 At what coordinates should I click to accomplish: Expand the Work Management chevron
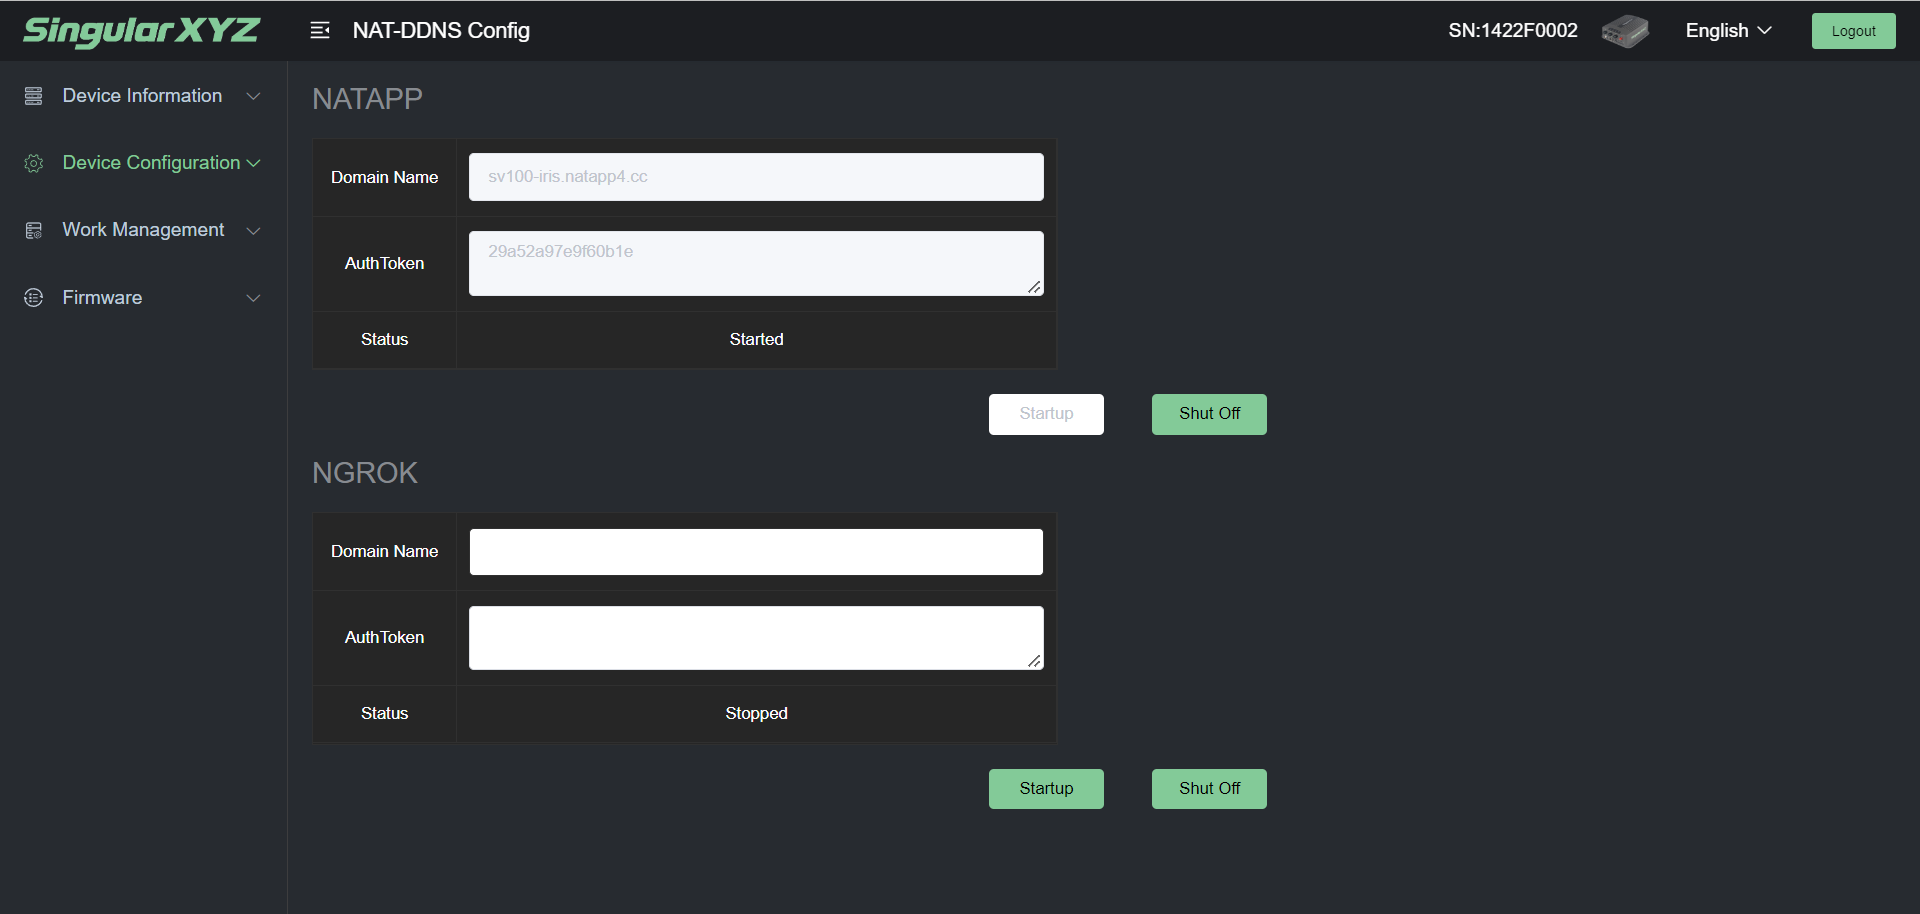point(254,231)
